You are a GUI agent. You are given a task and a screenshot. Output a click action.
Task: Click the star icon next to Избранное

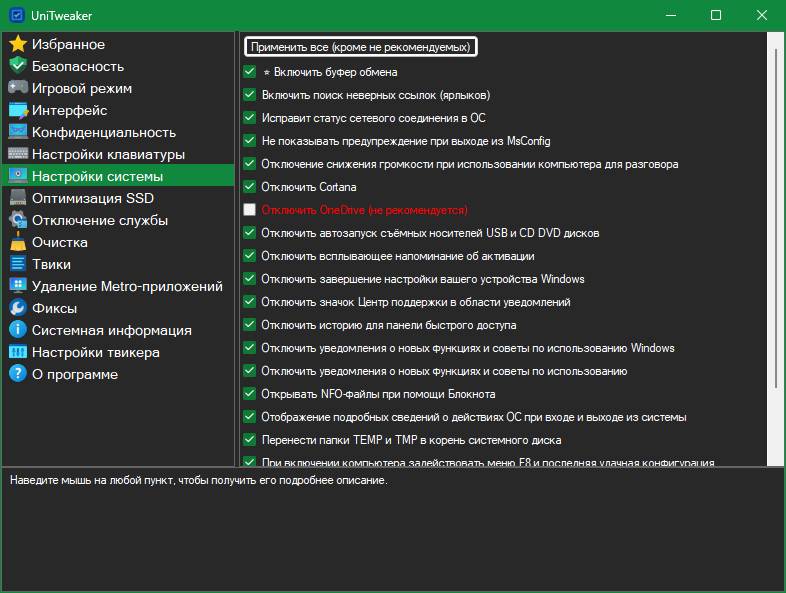[17, 44]
